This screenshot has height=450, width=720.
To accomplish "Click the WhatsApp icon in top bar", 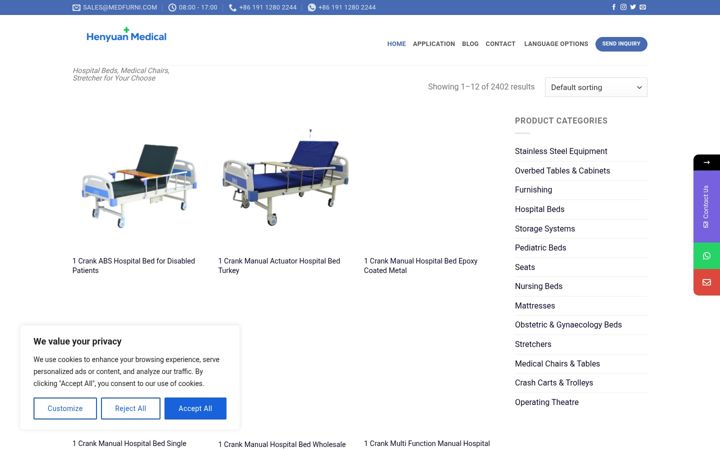I will 312,7.
